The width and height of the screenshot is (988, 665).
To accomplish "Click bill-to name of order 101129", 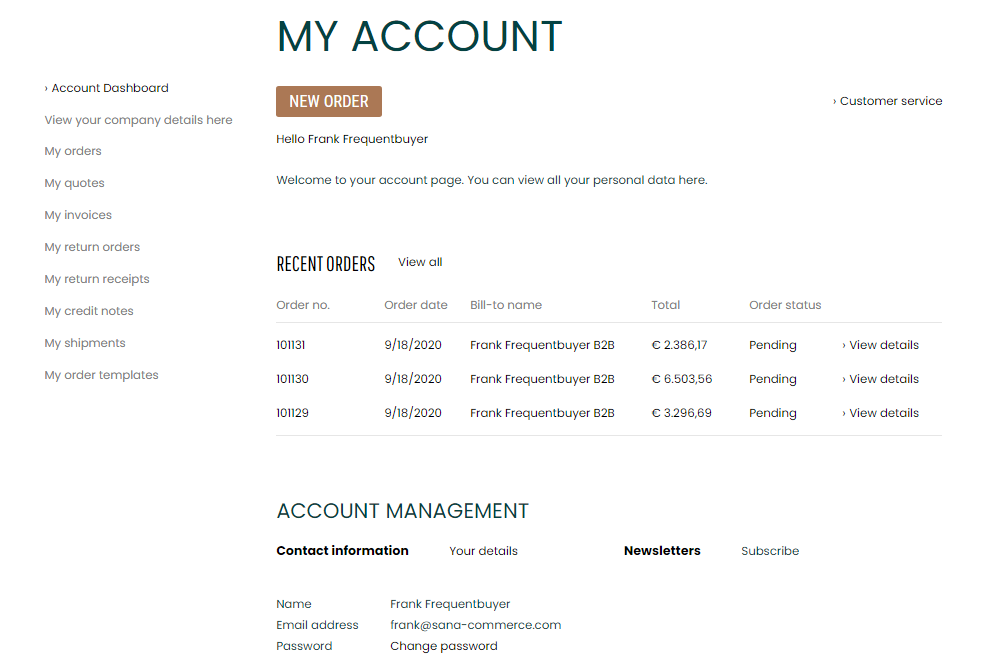I will point(542,413).
